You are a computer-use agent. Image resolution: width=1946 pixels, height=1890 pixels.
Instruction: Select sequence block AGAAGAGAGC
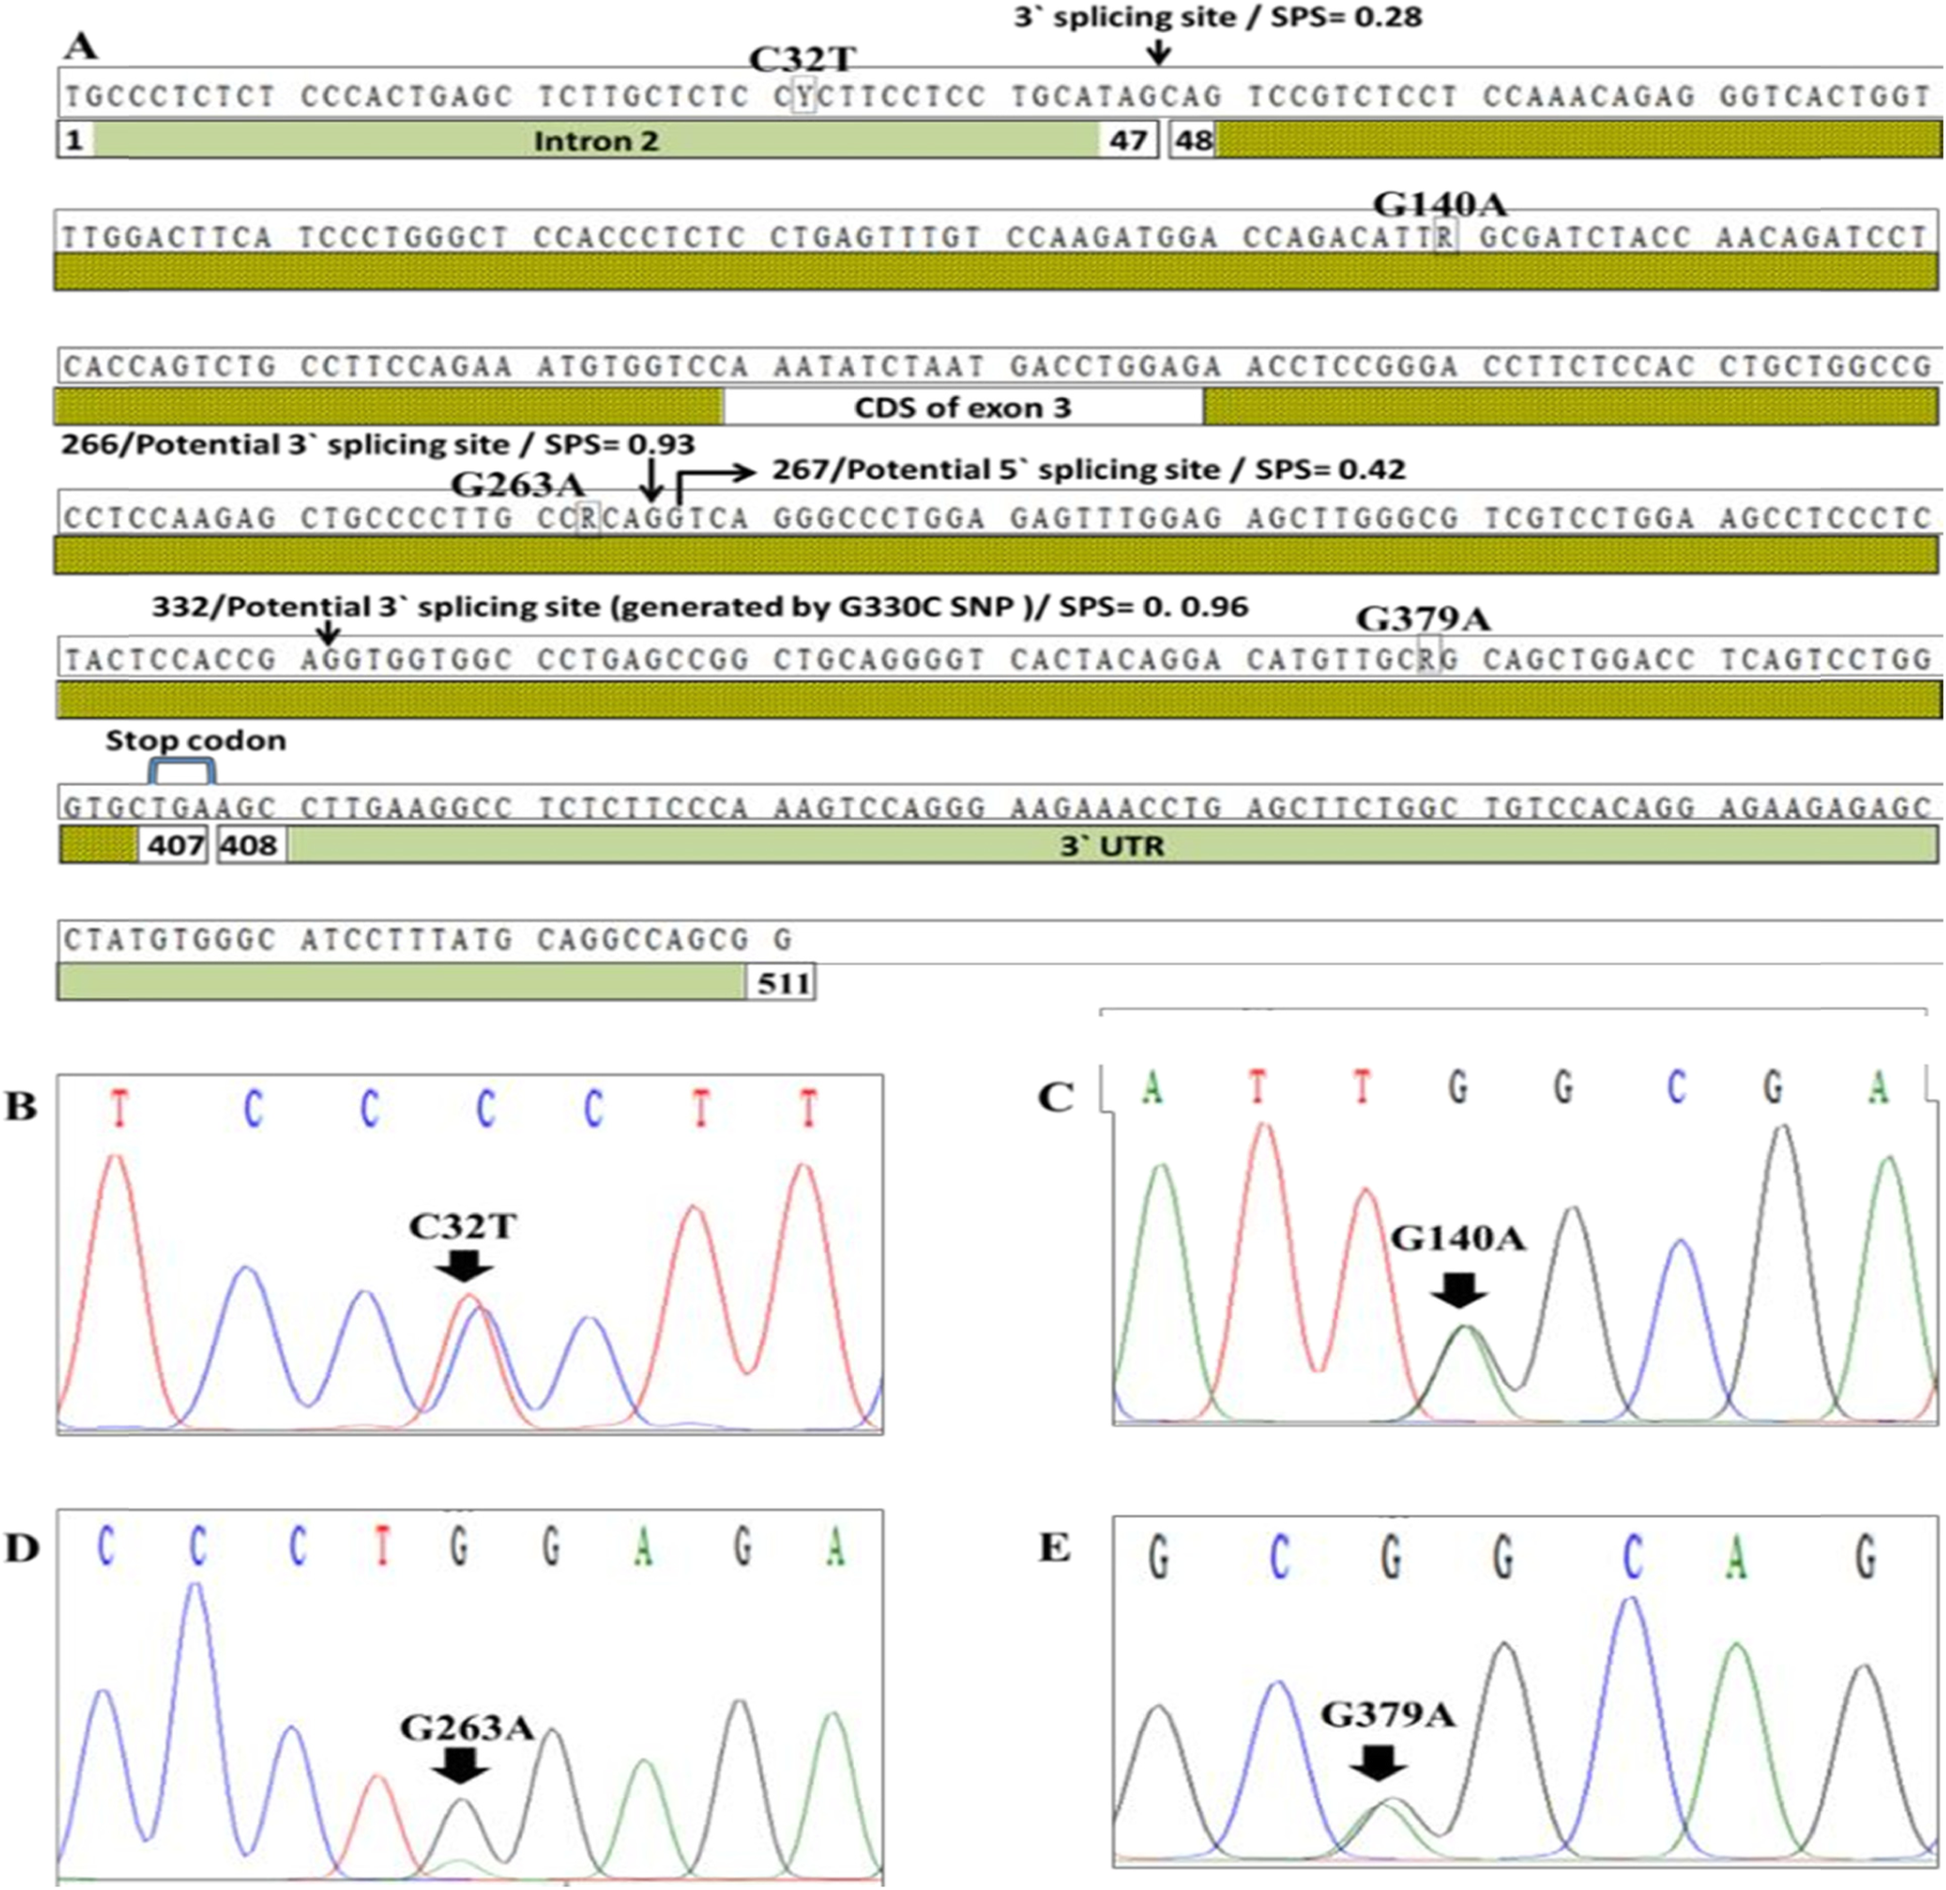click(x=1826, y=808)
